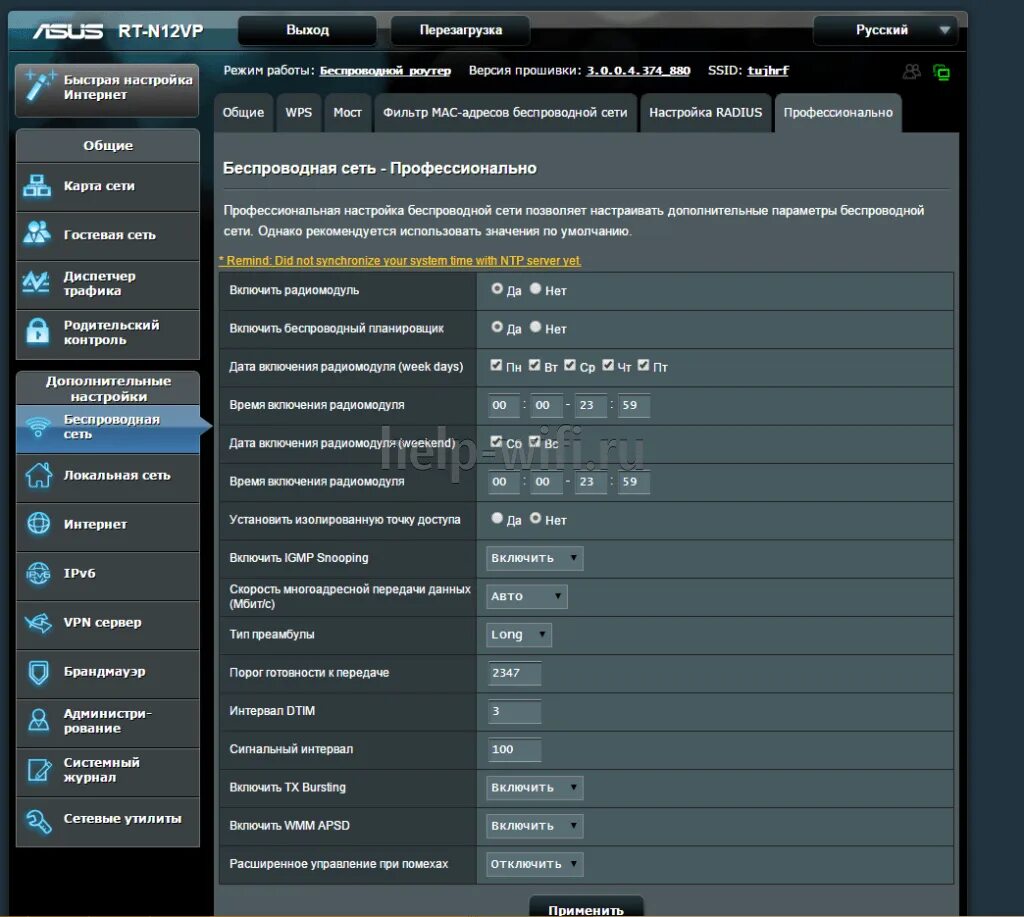Open the TX Bursting dropdown
This screenshot has width=1024, height=917.
pos(534,788)
